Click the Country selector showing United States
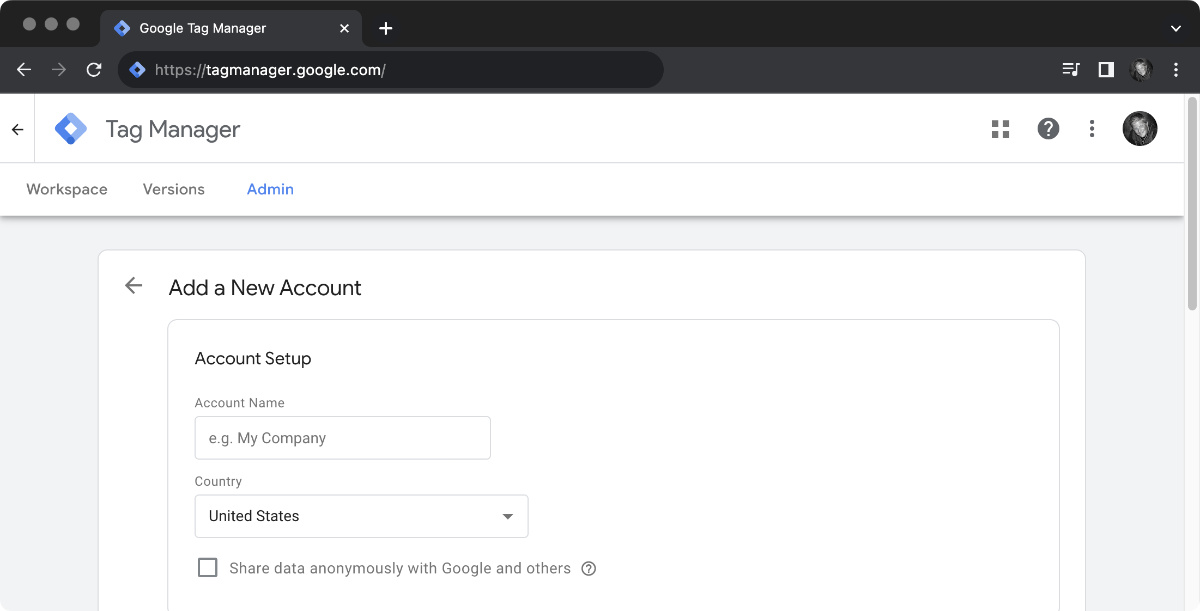 (361, 516)
